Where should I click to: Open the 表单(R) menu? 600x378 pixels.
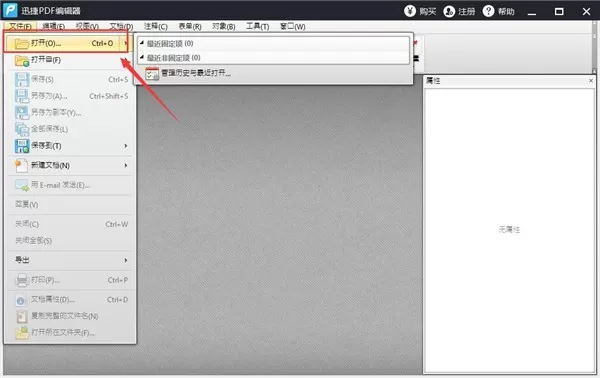click(x=190, y=26)
